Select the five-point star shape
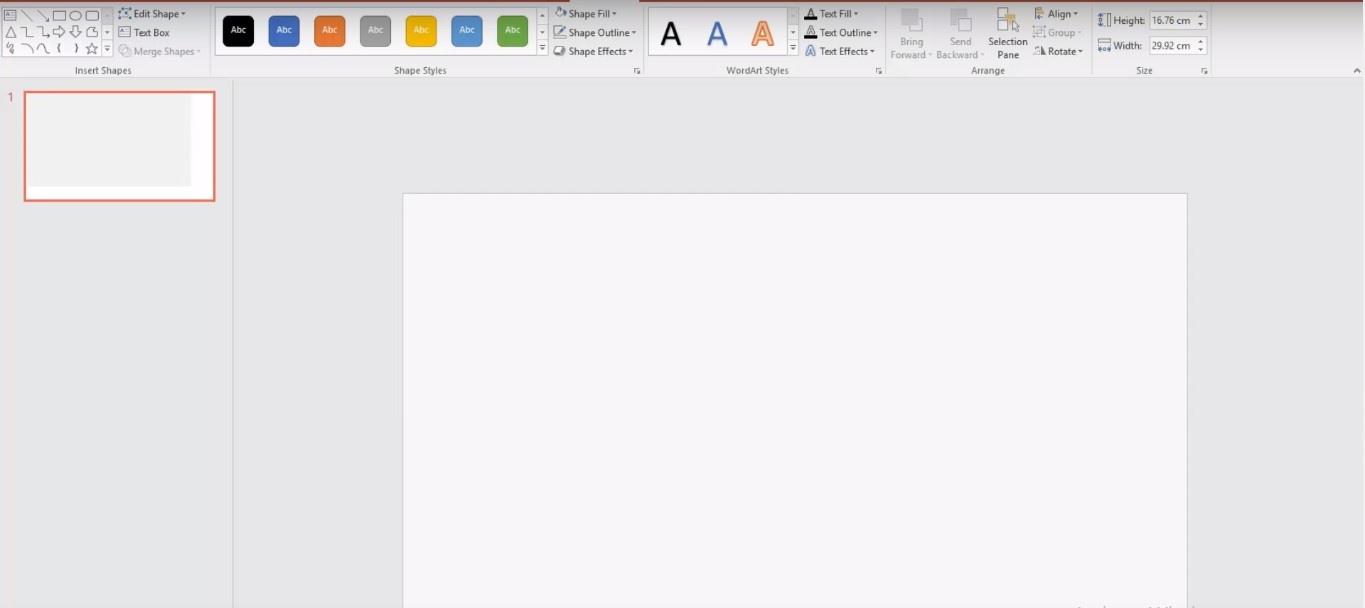 (x=92, y=48)
